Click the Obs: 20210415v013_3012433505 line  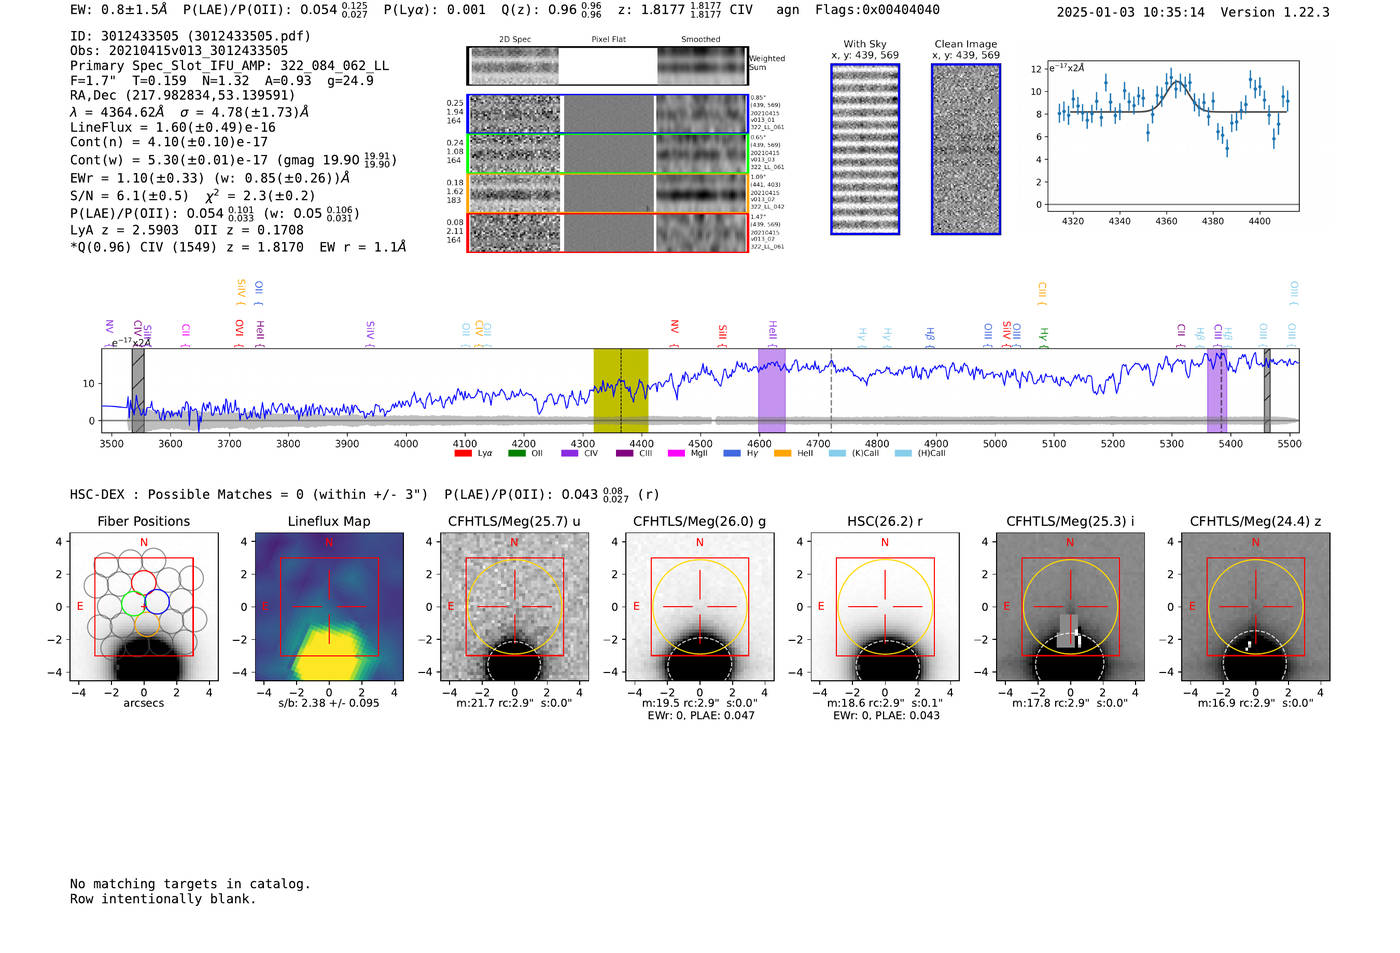click(x=179, y=51)
